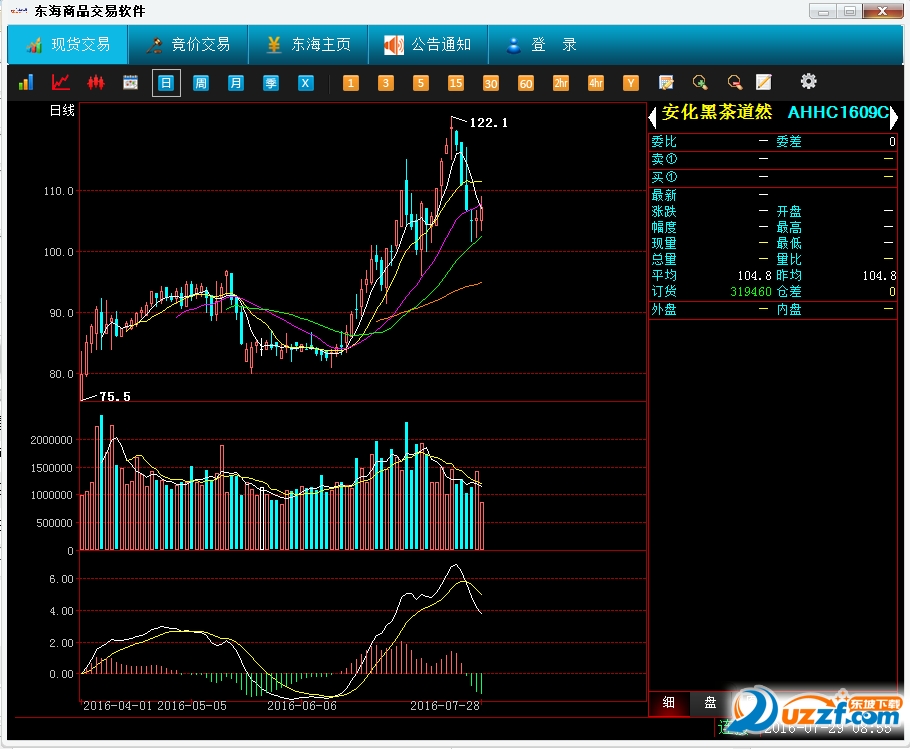Click the 昨均 value 104.8

pos(879,276)
